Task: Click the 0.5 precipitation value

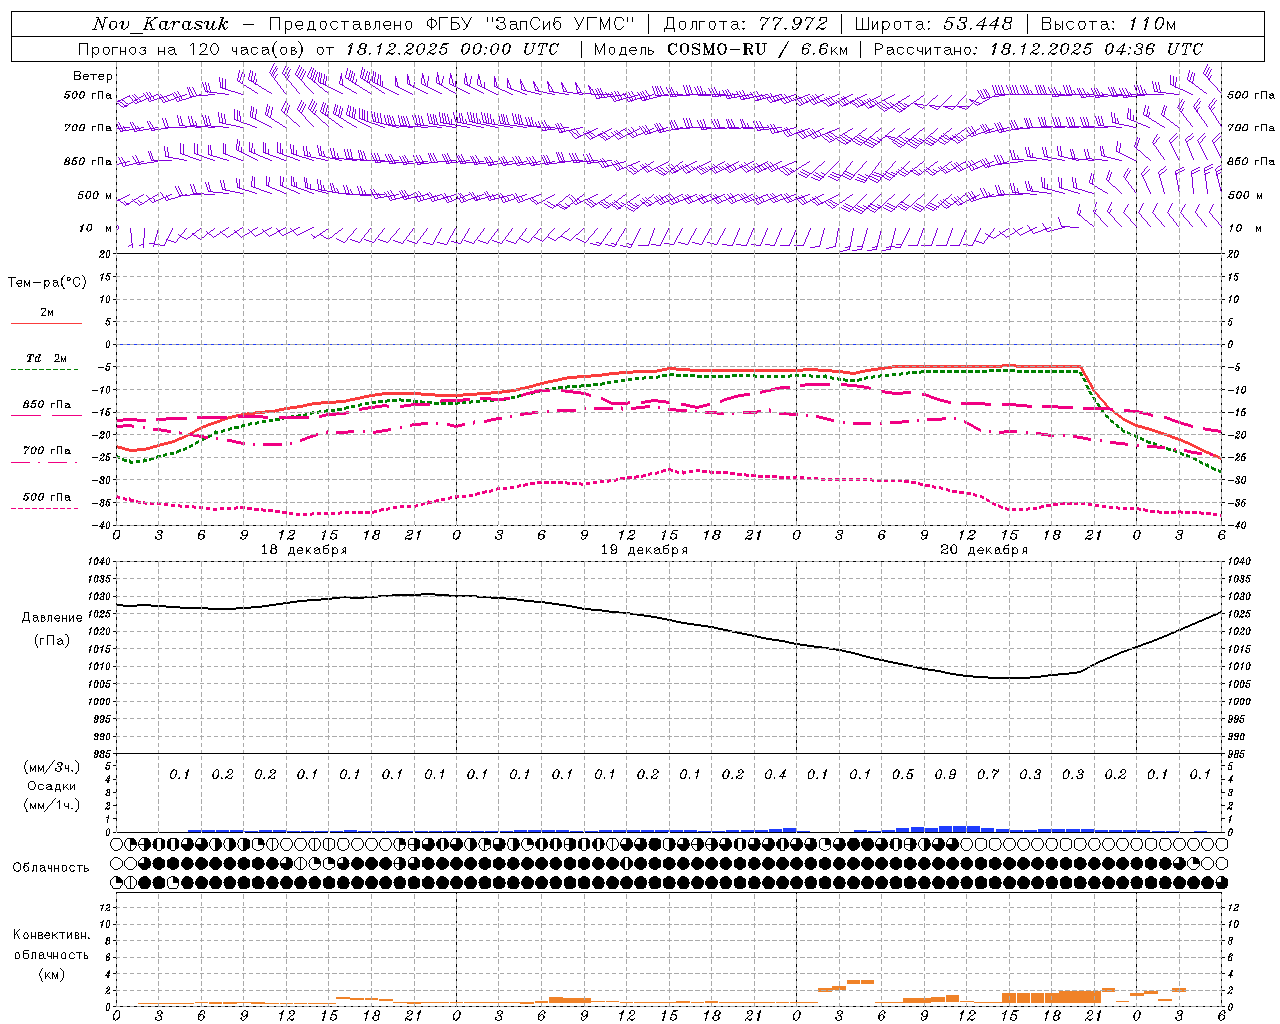Action: pos(903,775)
